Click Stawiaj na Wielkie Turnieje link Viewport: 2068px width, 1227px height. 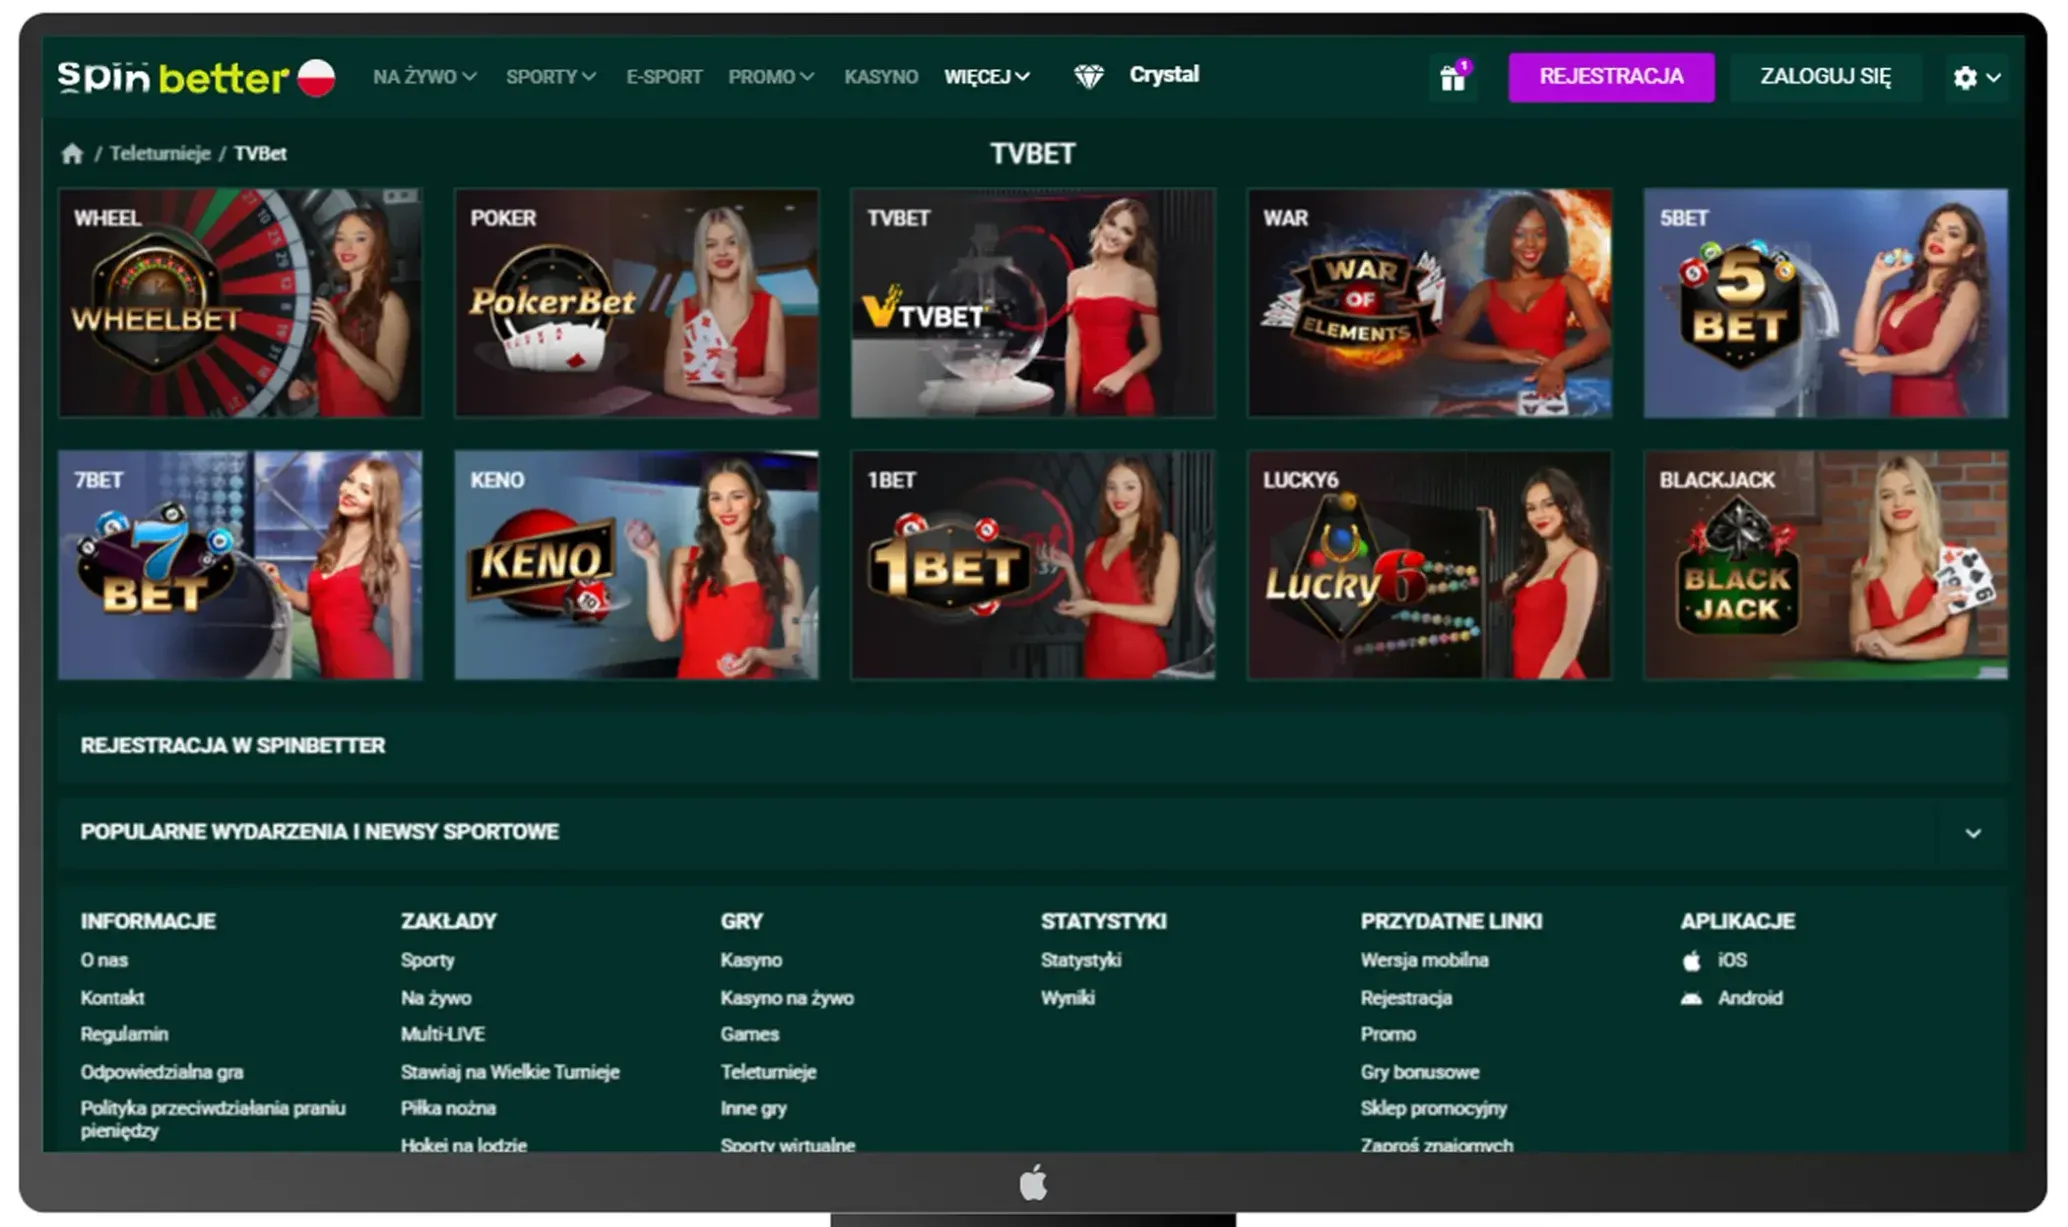pos(510,1072)
